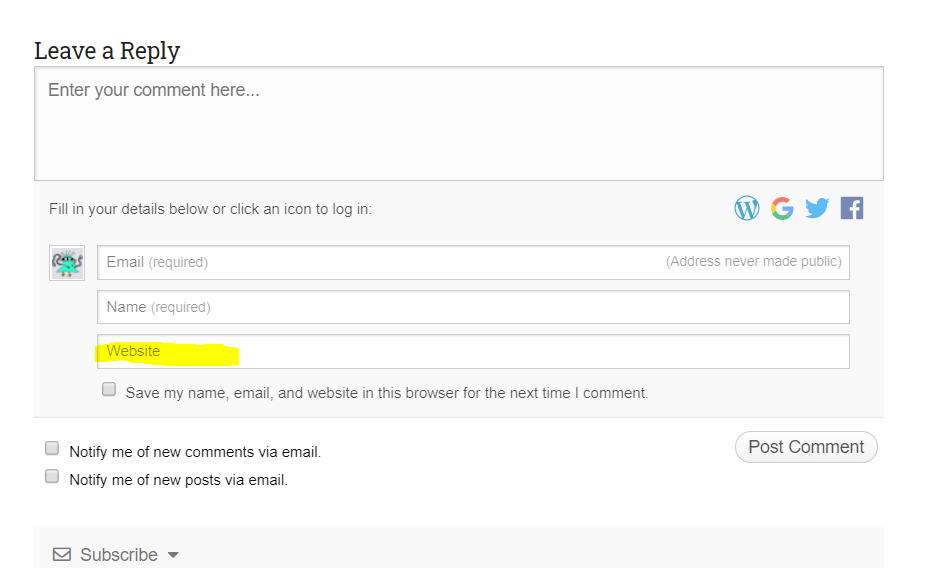Log in using the Google icon

click(x=782, y=208)
